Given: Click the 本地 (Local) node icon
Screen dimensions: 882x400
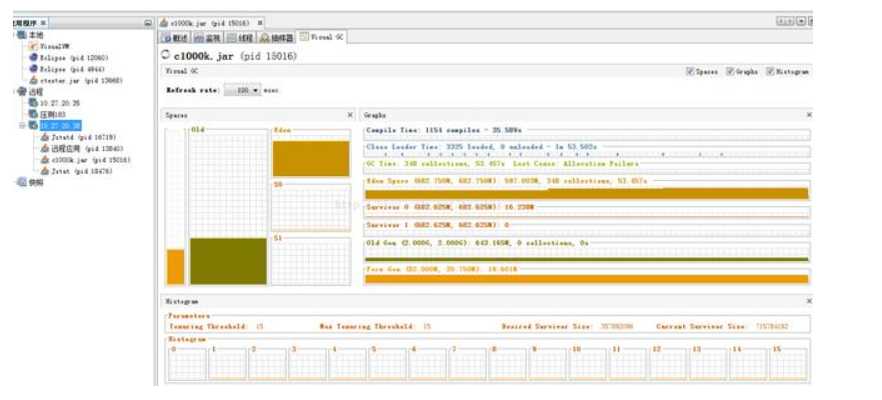Looking at the screenshot, I should [x=21, y=35].
